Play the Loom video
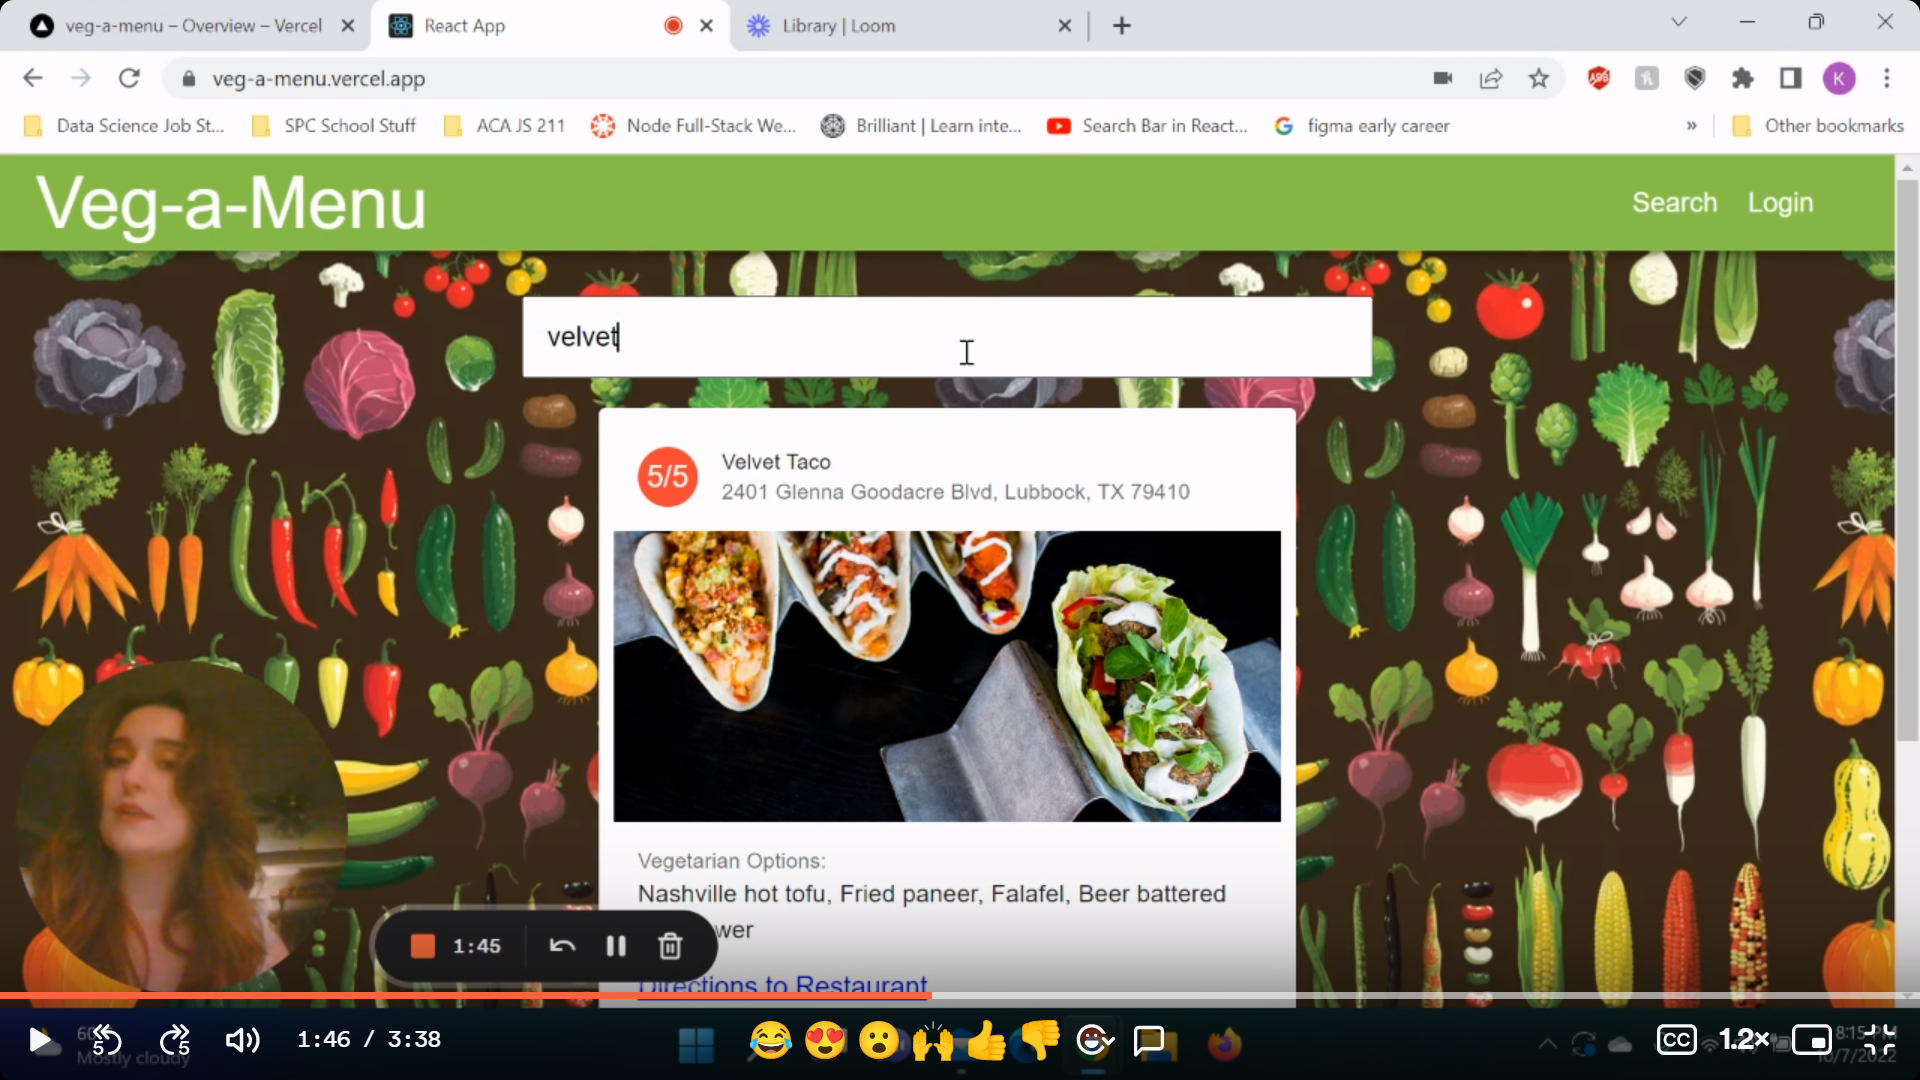 point(40,1040)
